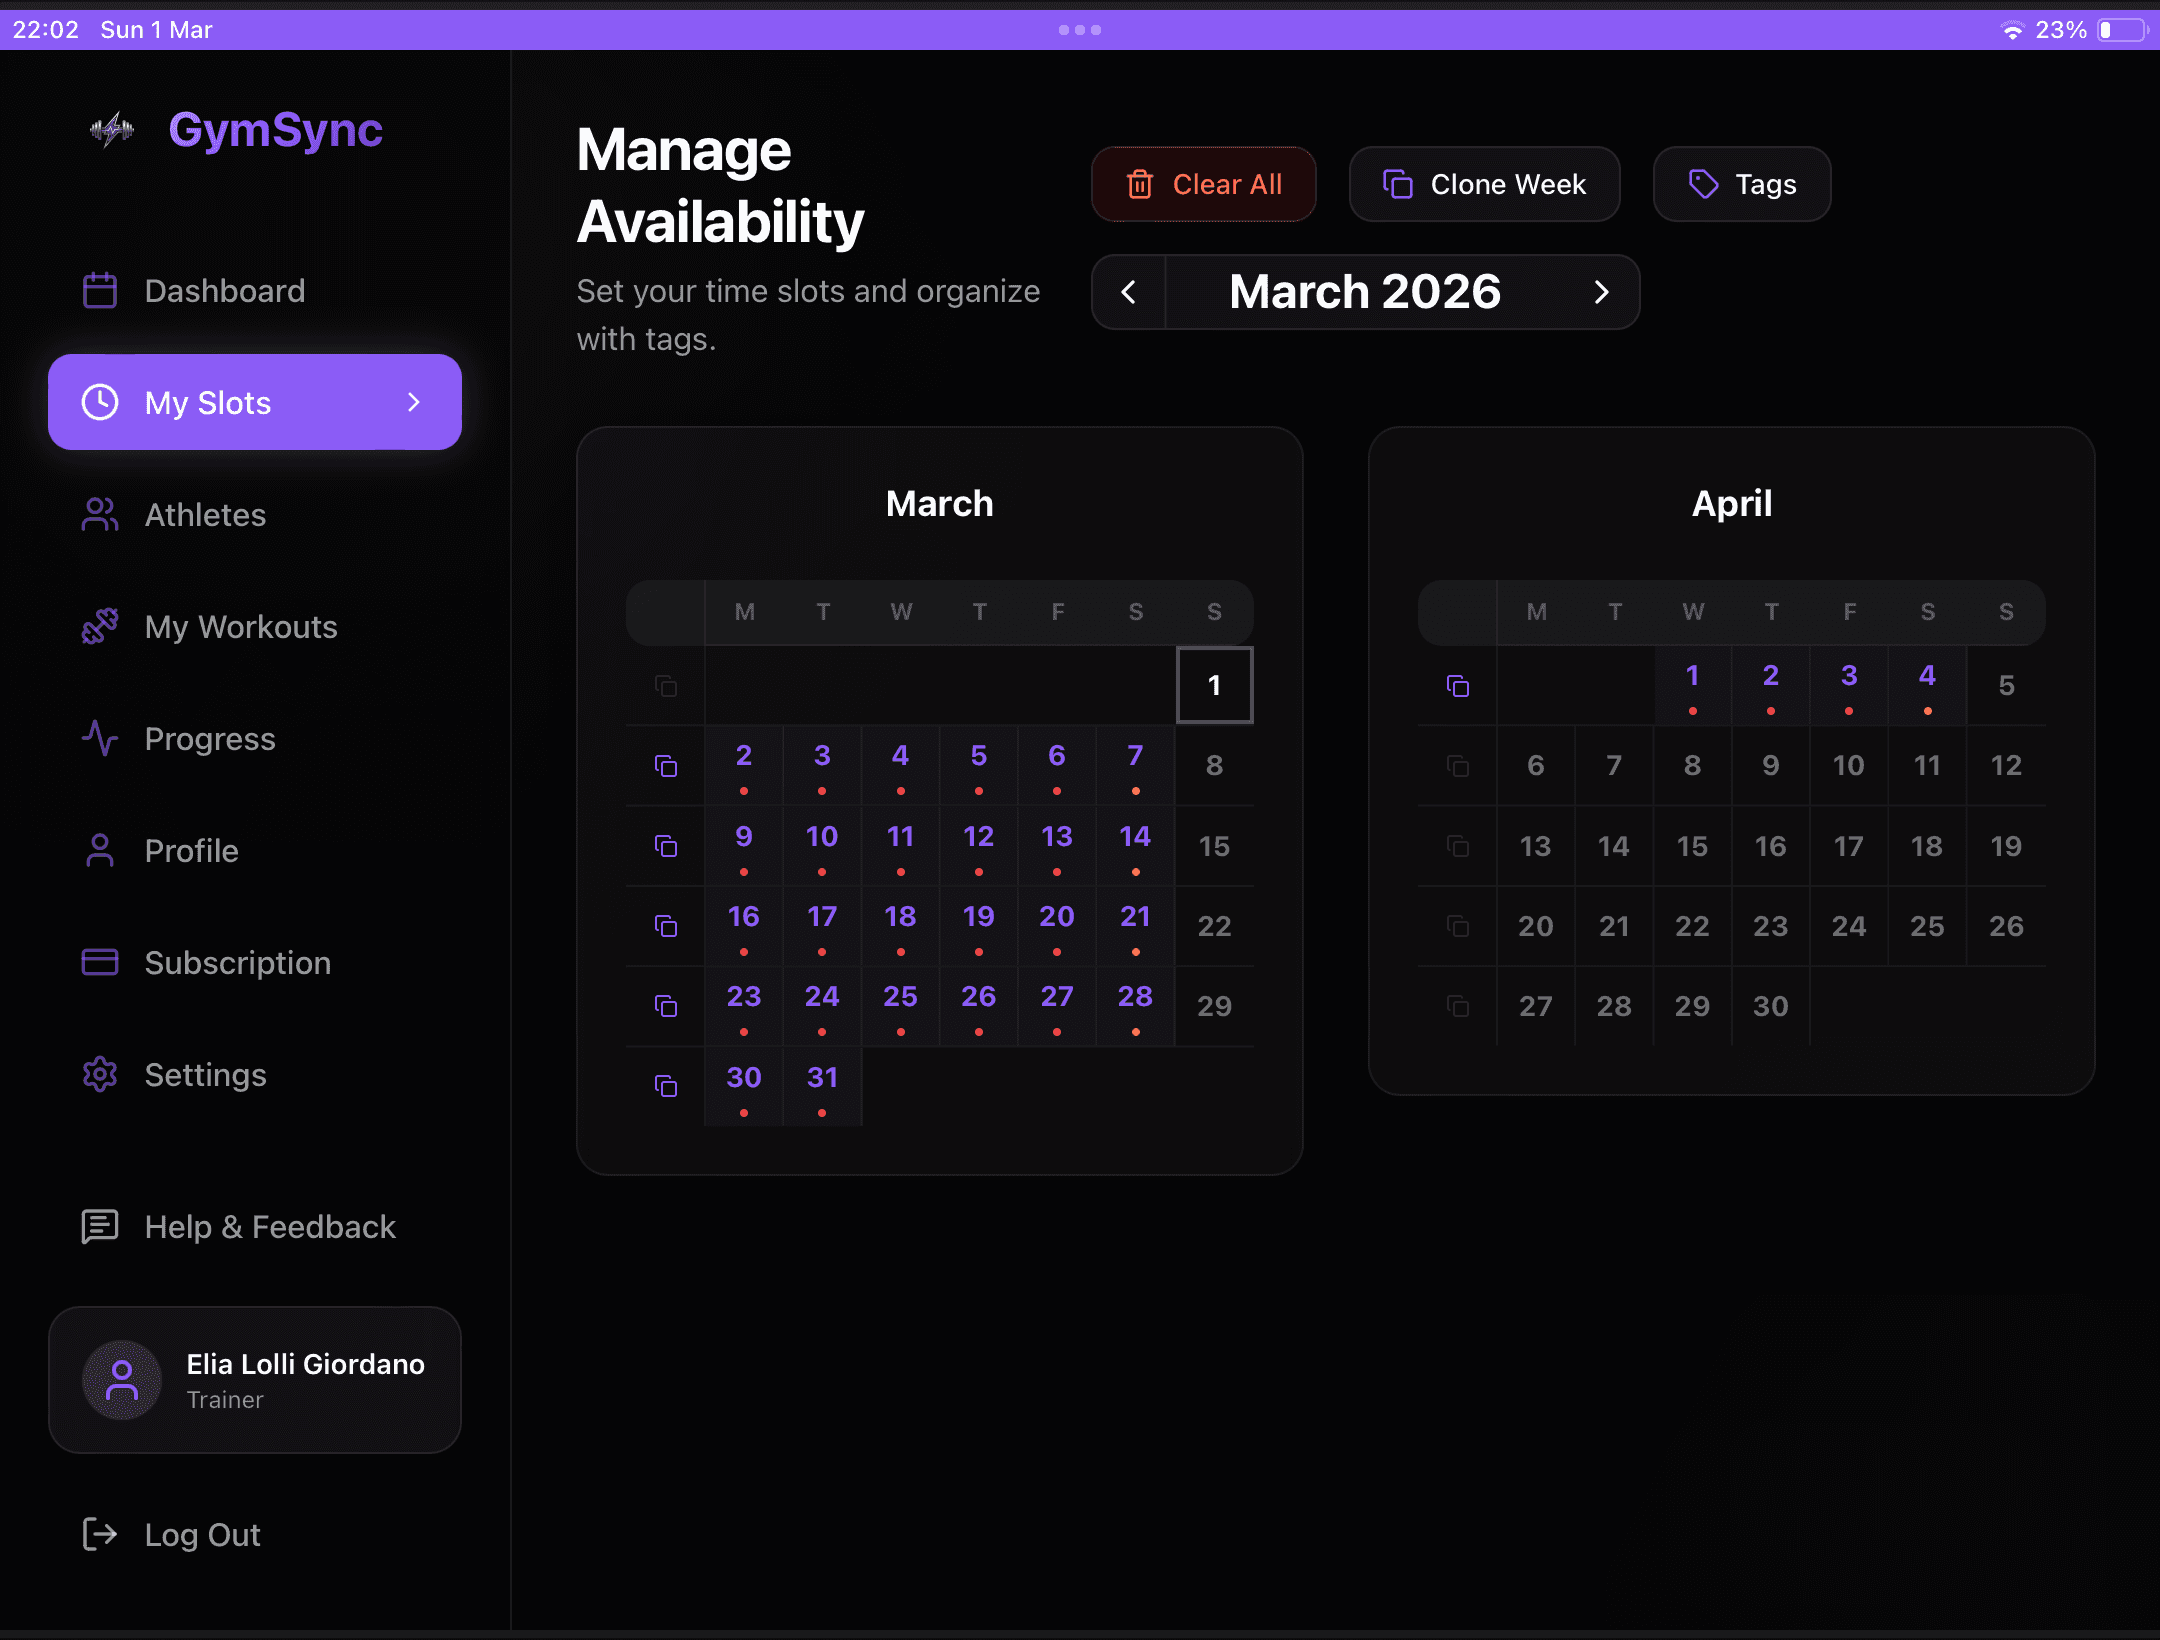Click the Settings gear icon
2160x1640 pixels.
[x=100, y=1074]
